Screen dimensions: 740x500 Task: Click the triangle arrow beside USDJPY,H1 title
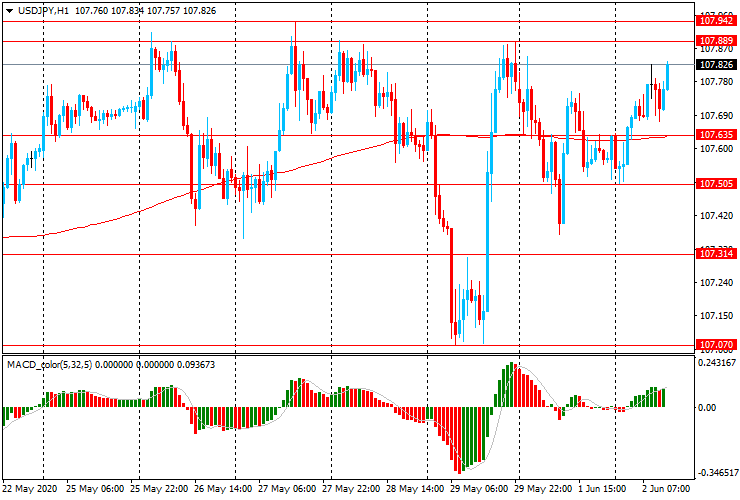(x=8, y=10)
